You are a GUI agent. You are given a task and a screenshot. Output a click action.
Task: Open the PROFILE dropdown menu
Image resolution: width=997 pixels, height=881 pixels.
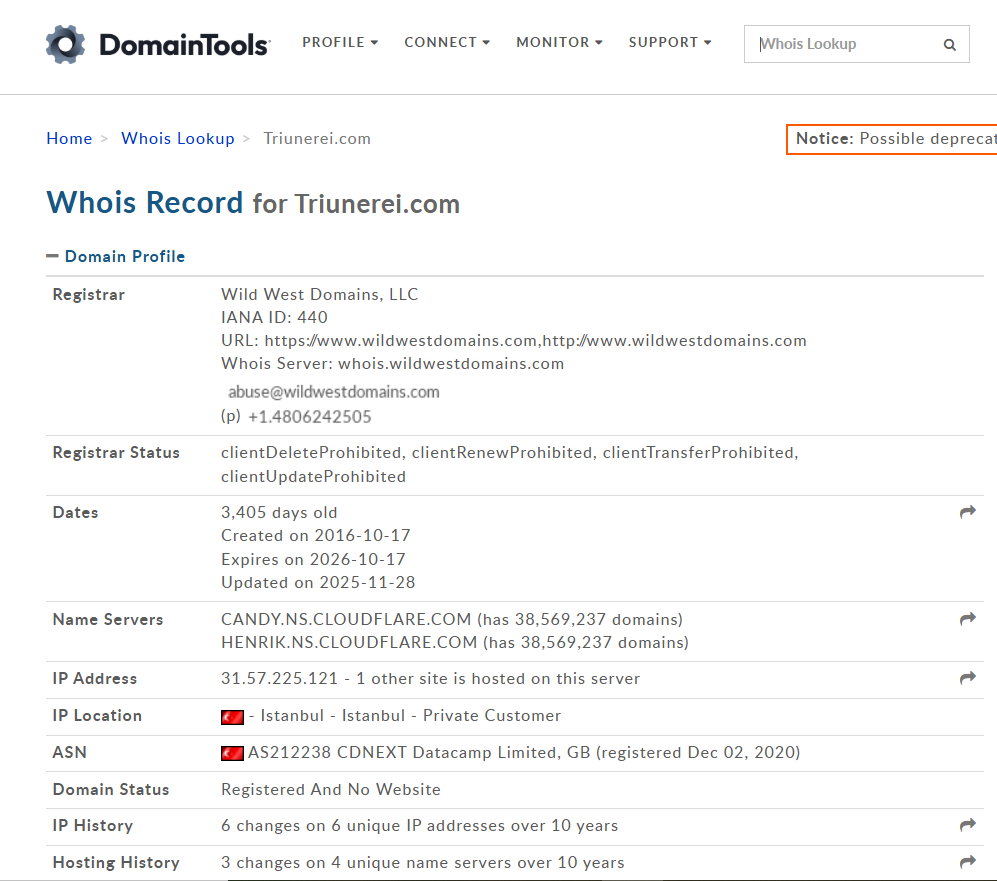(x=340, y=43)
